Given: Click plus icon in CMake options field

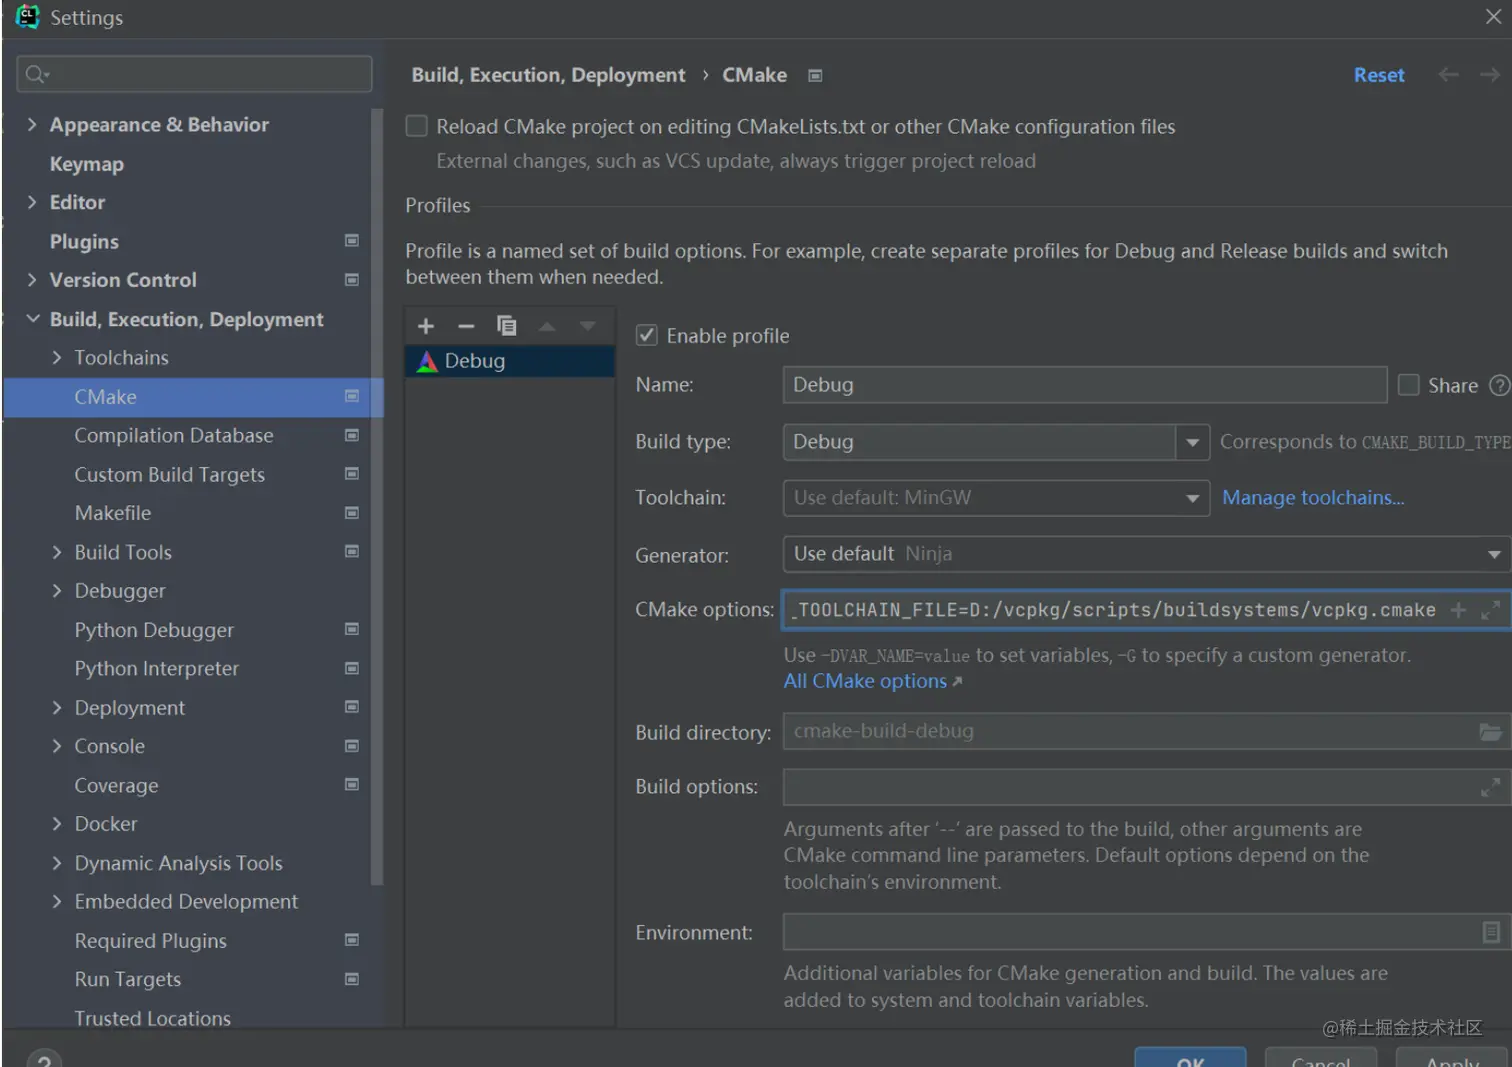Looking at the screenshot, I should pyautogui.click(x=1458, y=610).
